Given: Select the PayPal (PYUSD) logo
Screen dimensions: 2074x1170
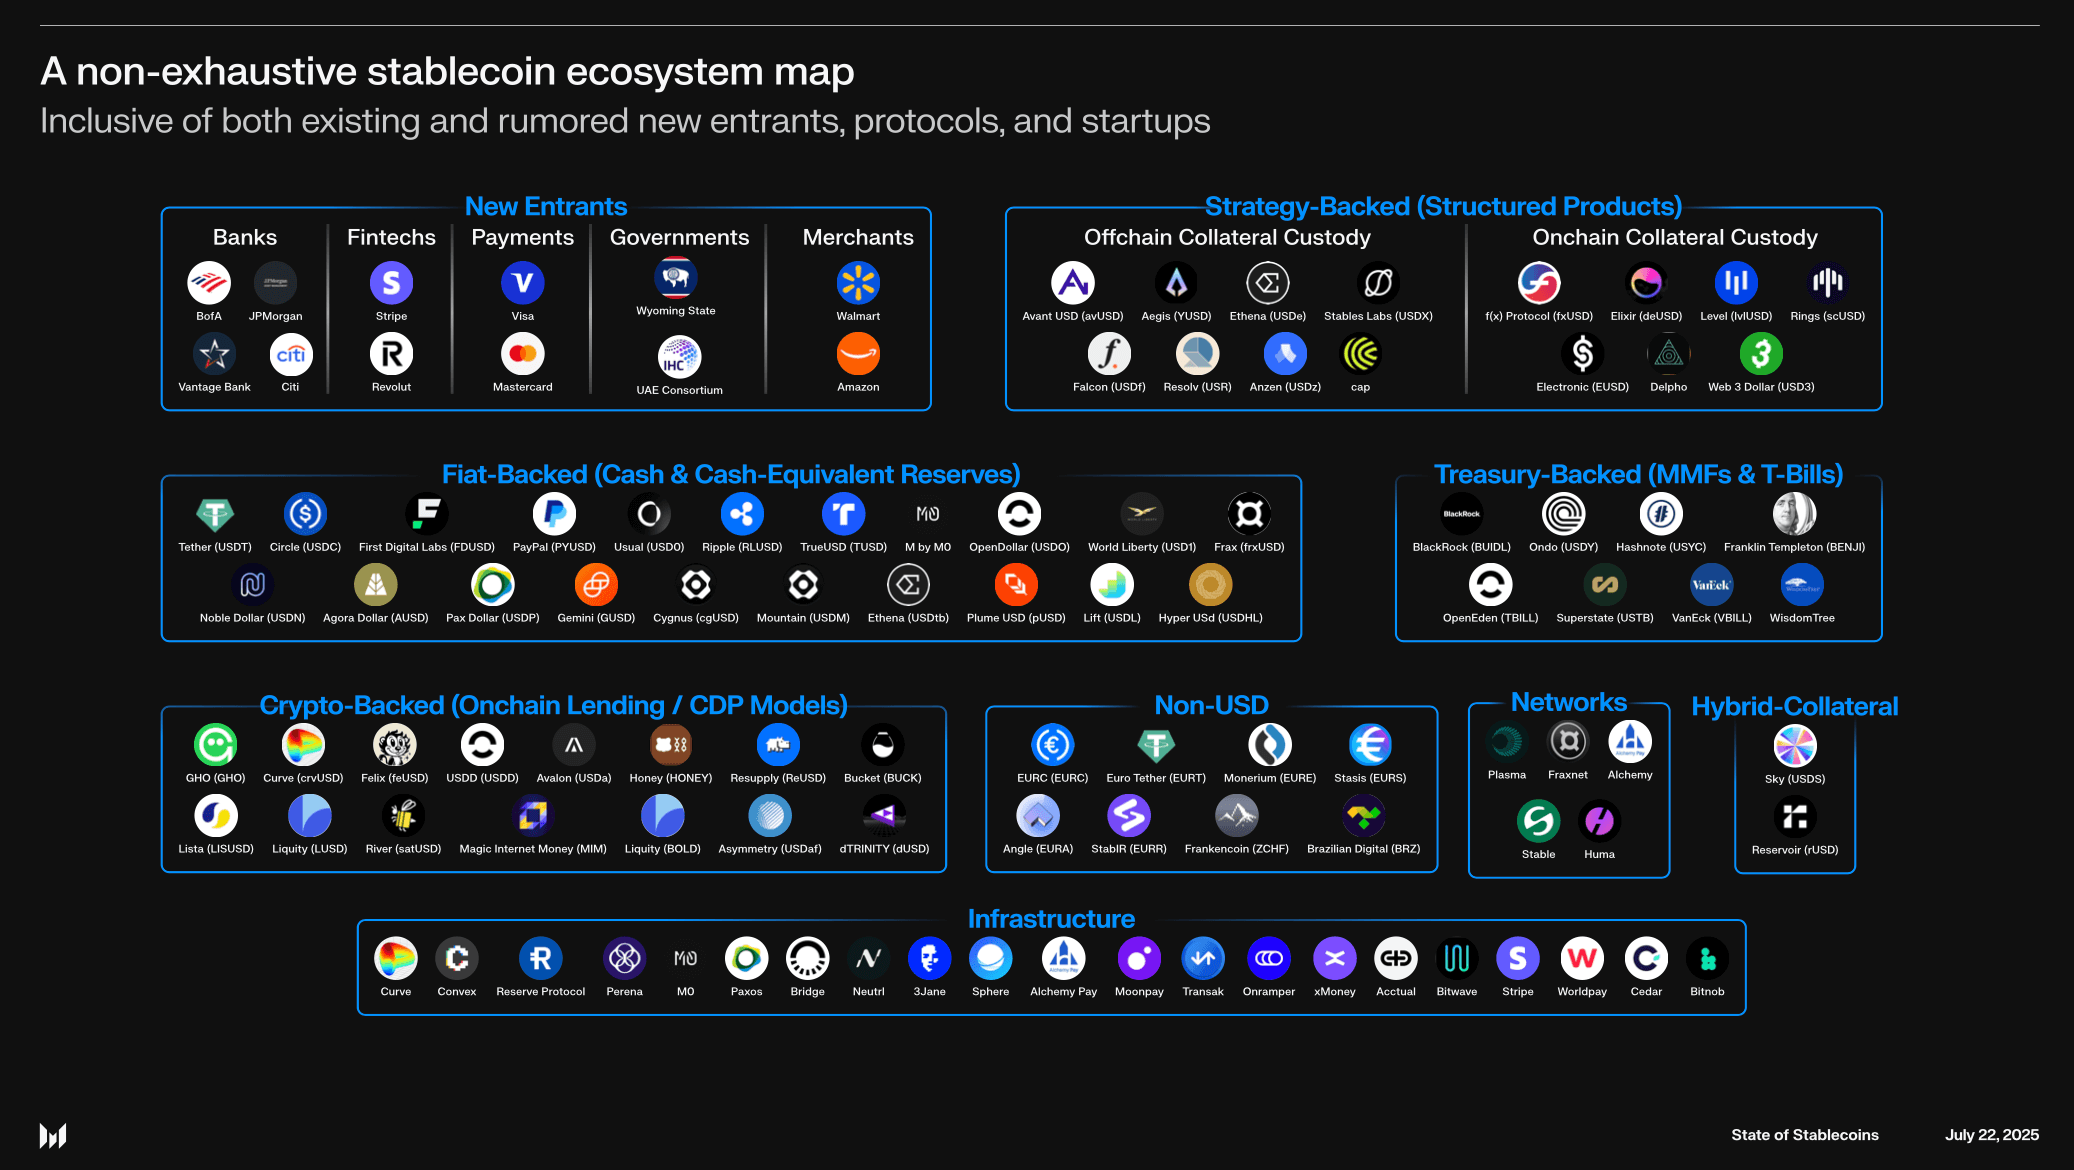Looking at the screenshot, I should (554, 513).
